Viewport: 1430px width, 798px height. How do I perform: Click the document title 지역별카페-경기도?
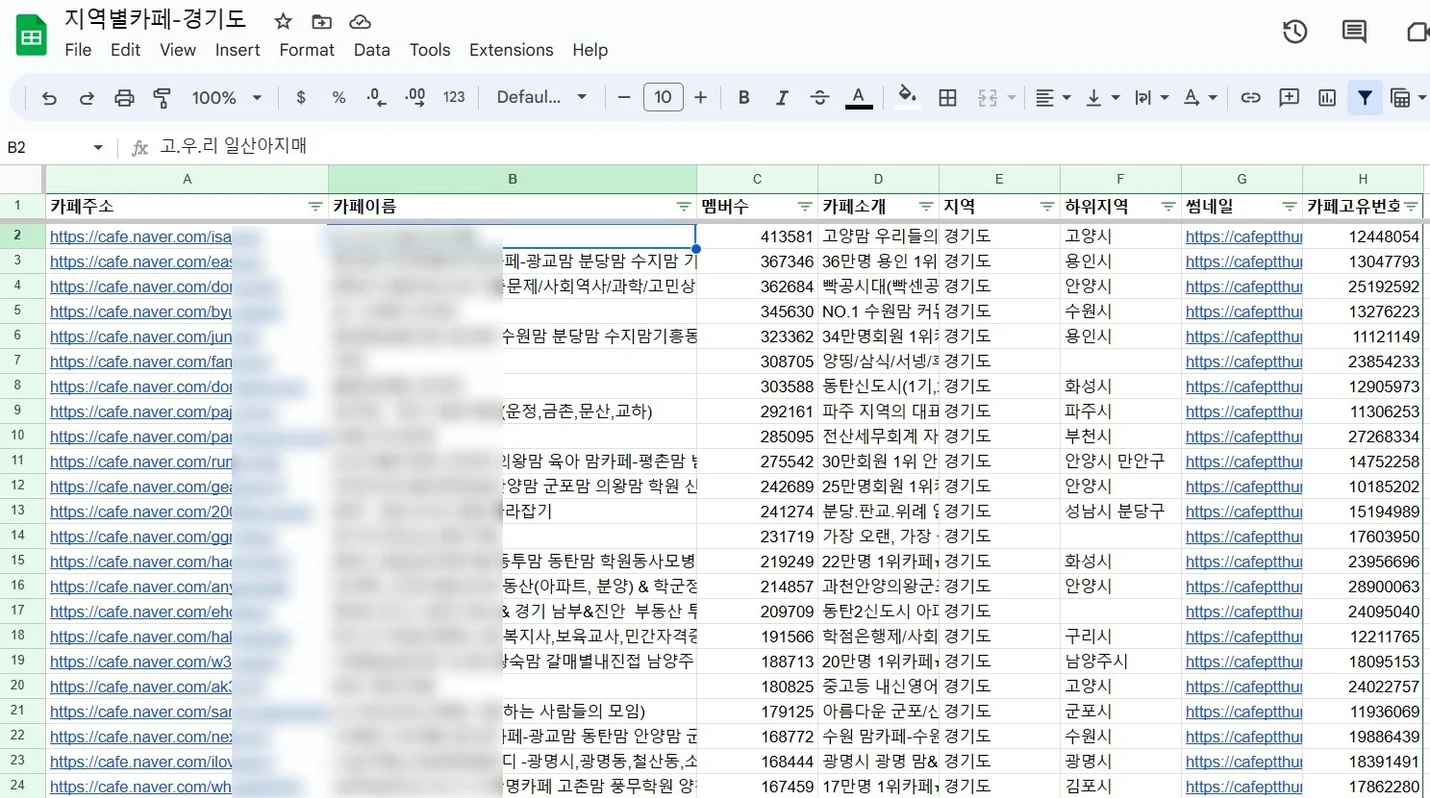coord(155,19)
